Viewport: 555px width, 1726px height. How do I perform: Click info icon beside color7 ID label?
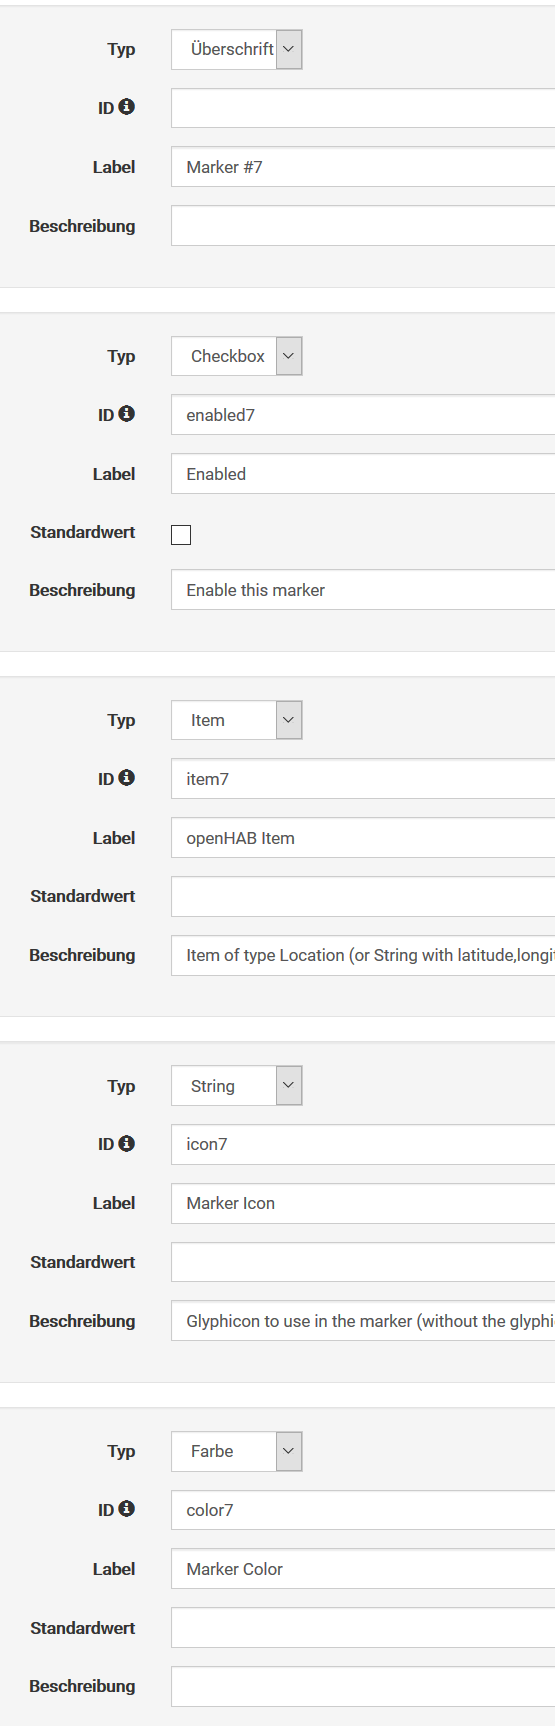click(127, 1509)
